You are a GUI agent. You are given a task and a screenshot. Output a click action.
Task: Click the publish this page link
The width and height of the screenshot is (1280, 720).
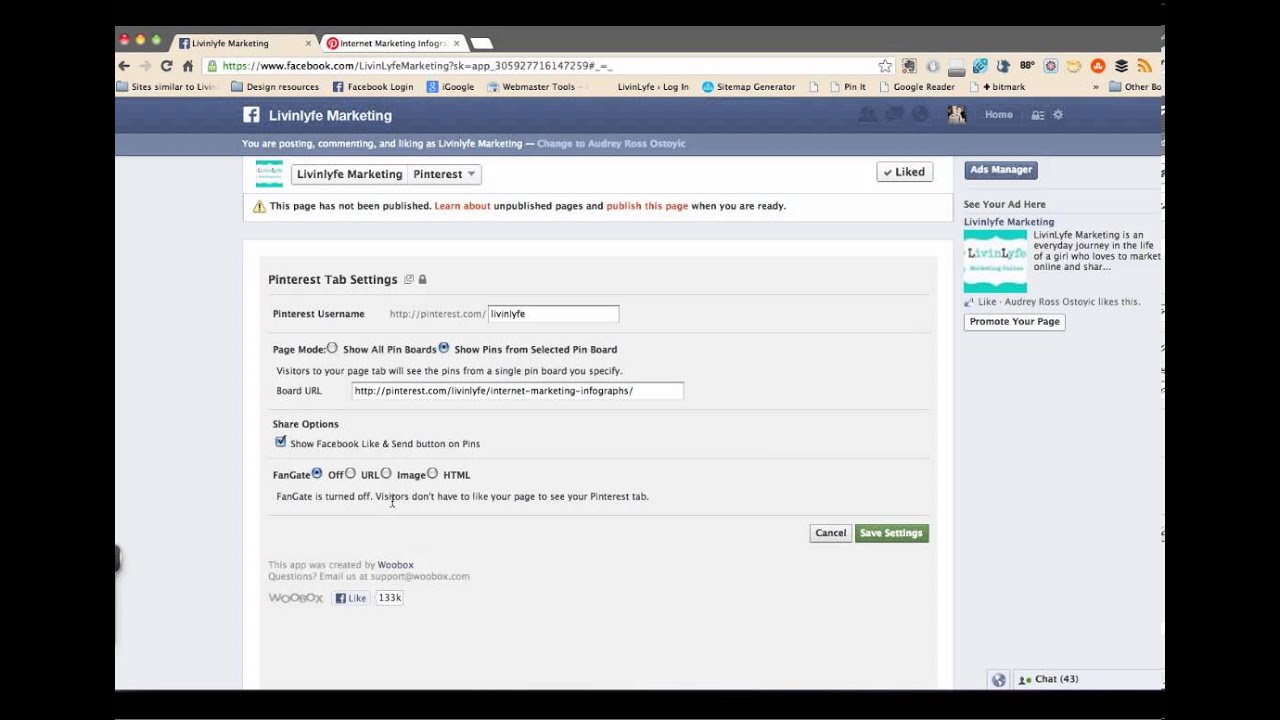pos(647,206)
